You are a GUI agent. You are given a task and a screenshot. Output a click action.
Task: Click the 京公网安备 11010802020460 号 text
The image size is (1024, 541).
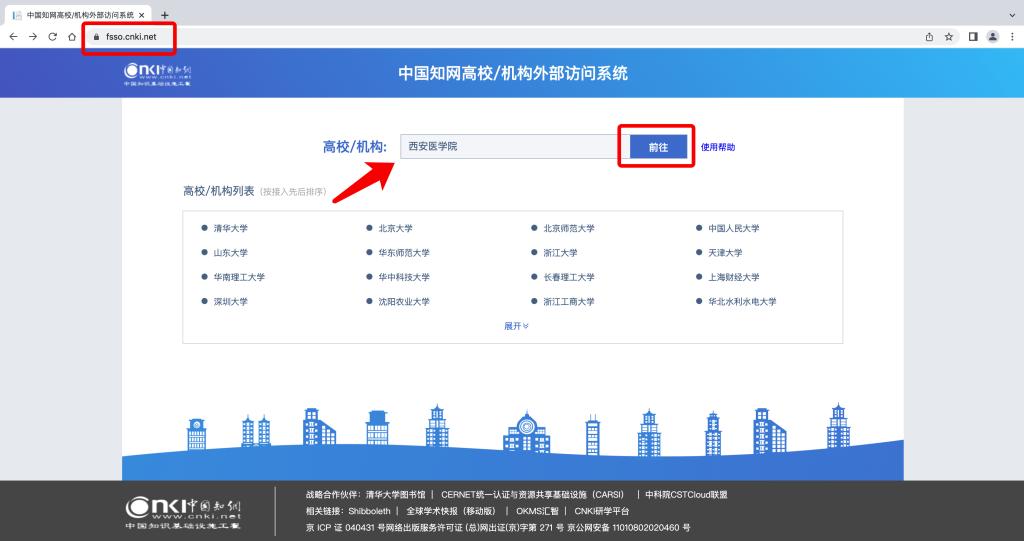[628, 527]
